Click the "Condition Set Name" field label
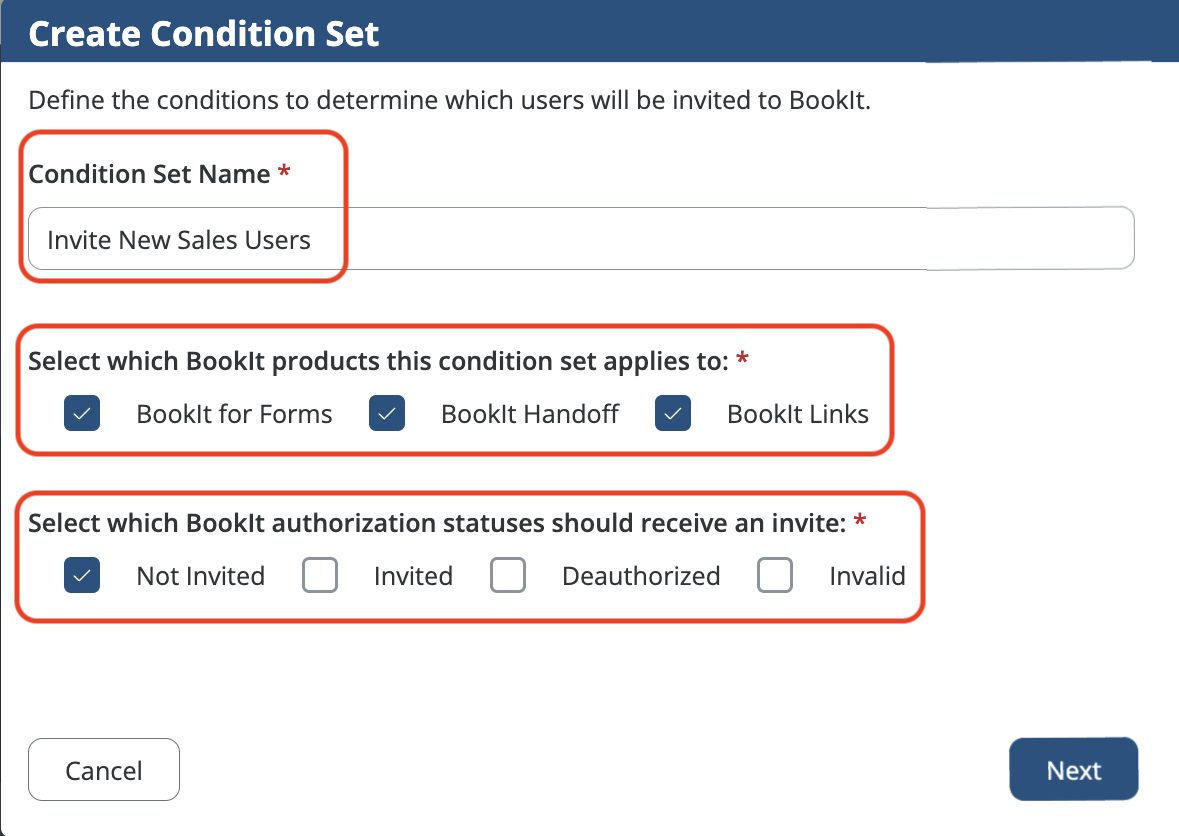The height and width of the screenshot is (836, 1179). point(150,174)
